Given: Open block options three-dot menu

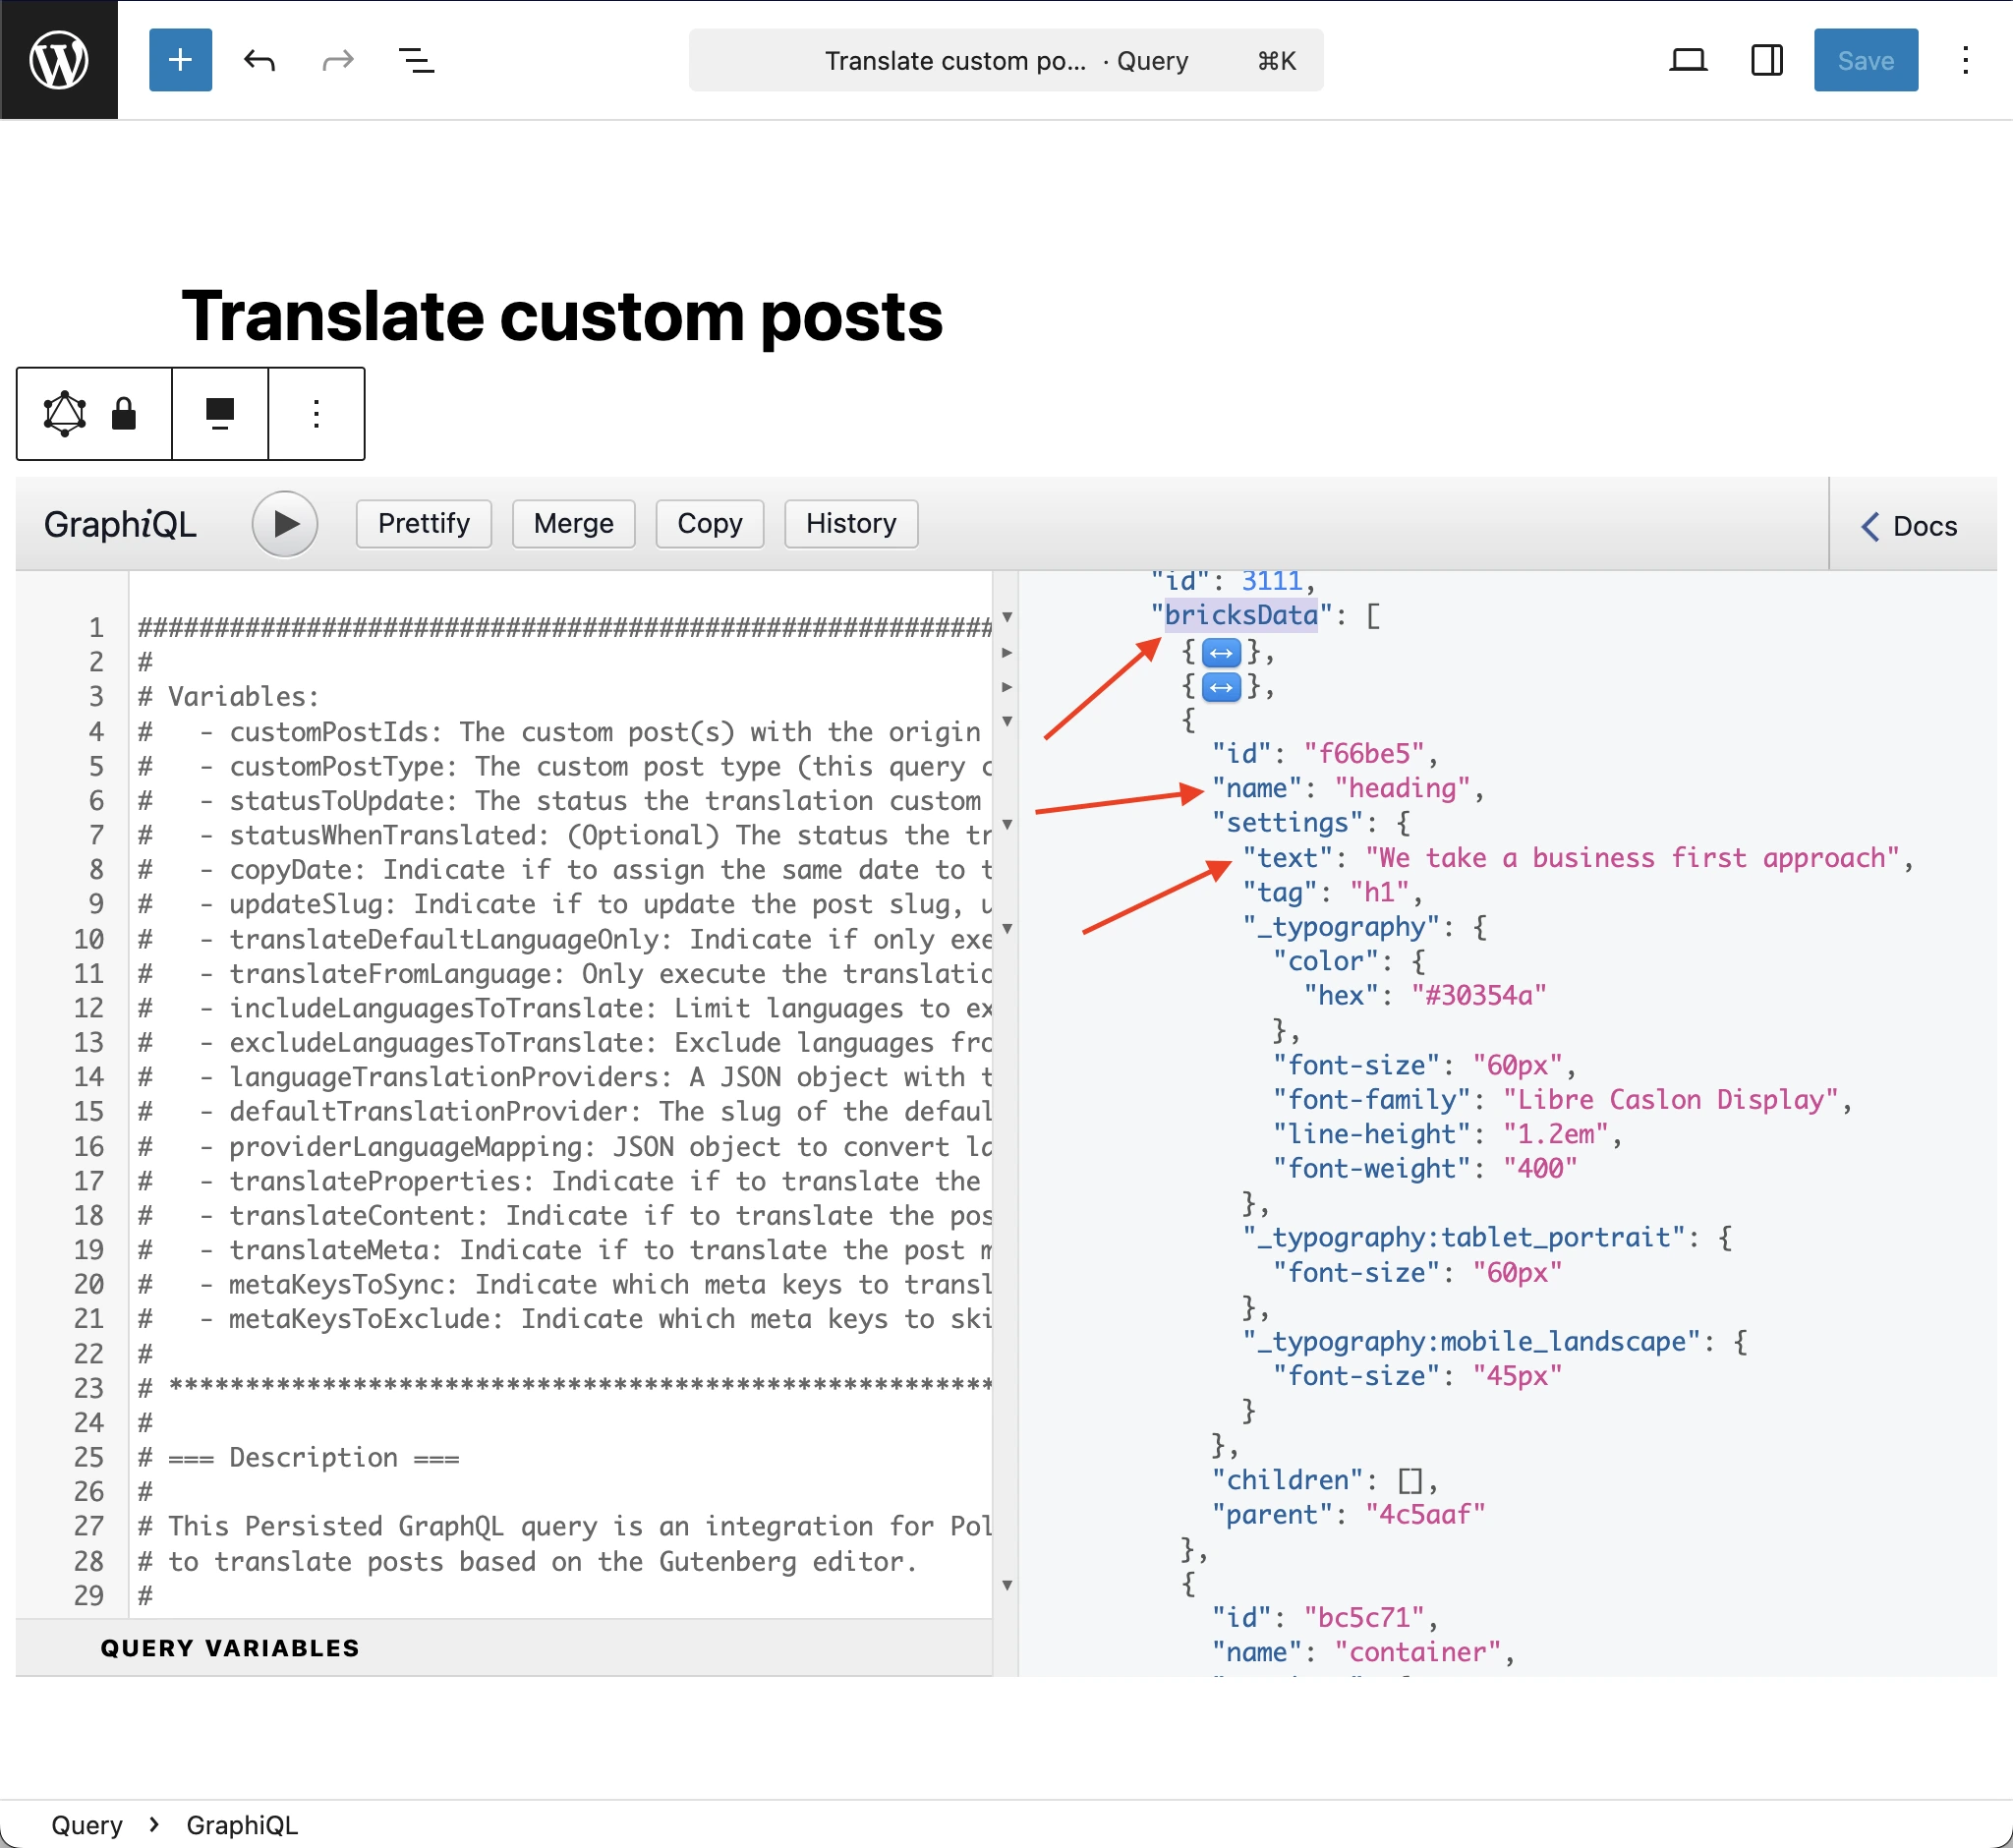Looking at the screenshot, I should point(316,413).
